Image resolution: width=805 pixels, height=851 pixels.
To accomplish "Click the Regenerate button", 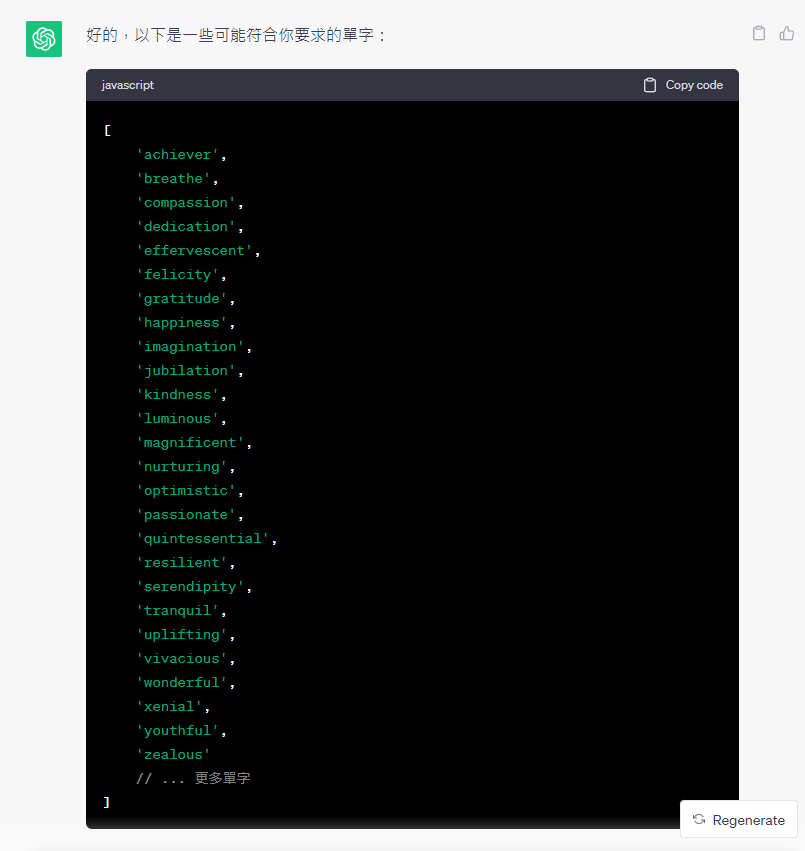I will click(x=738, y=820).
